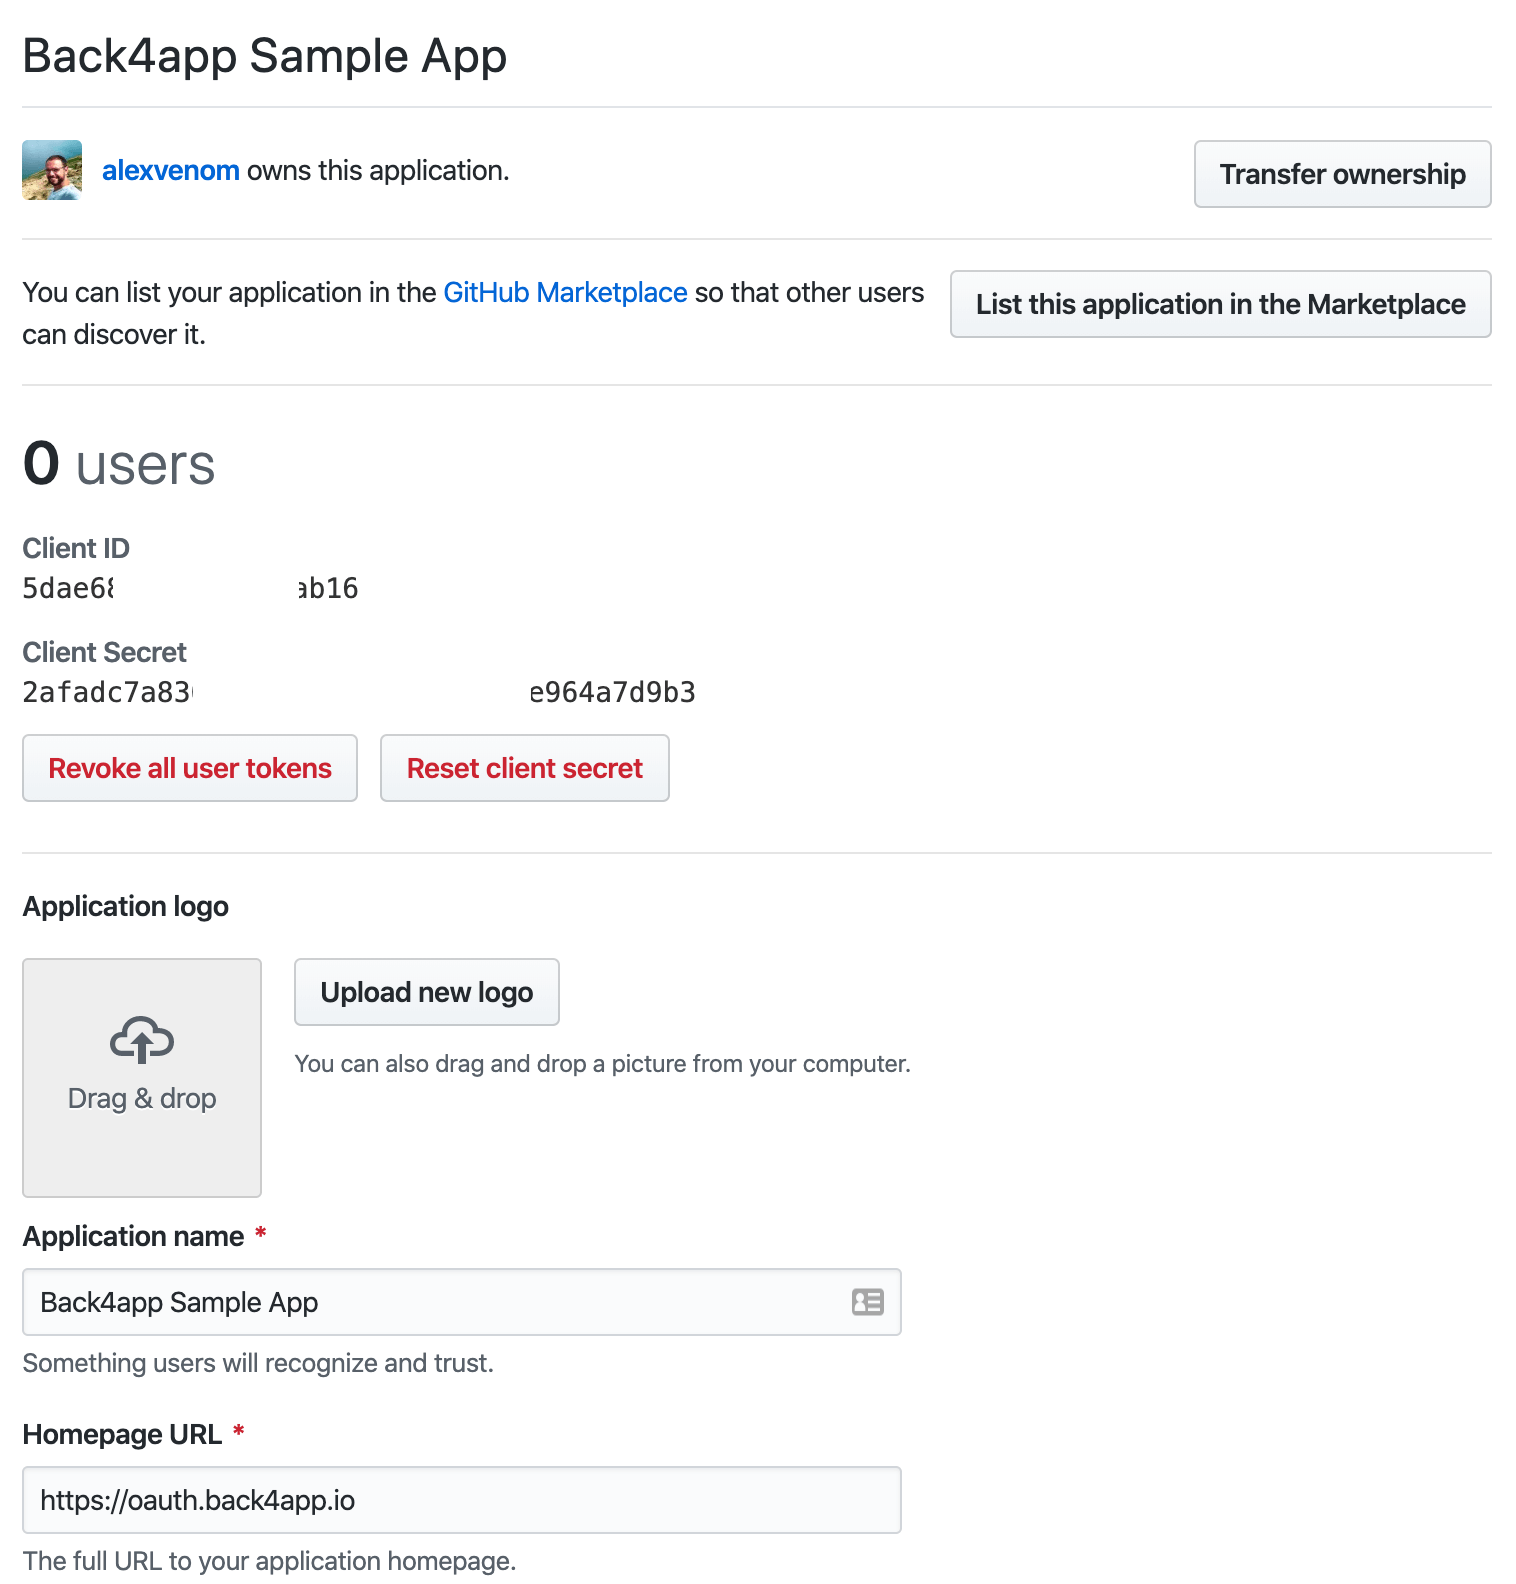Click Revoke all user tokens

point(190,768)
